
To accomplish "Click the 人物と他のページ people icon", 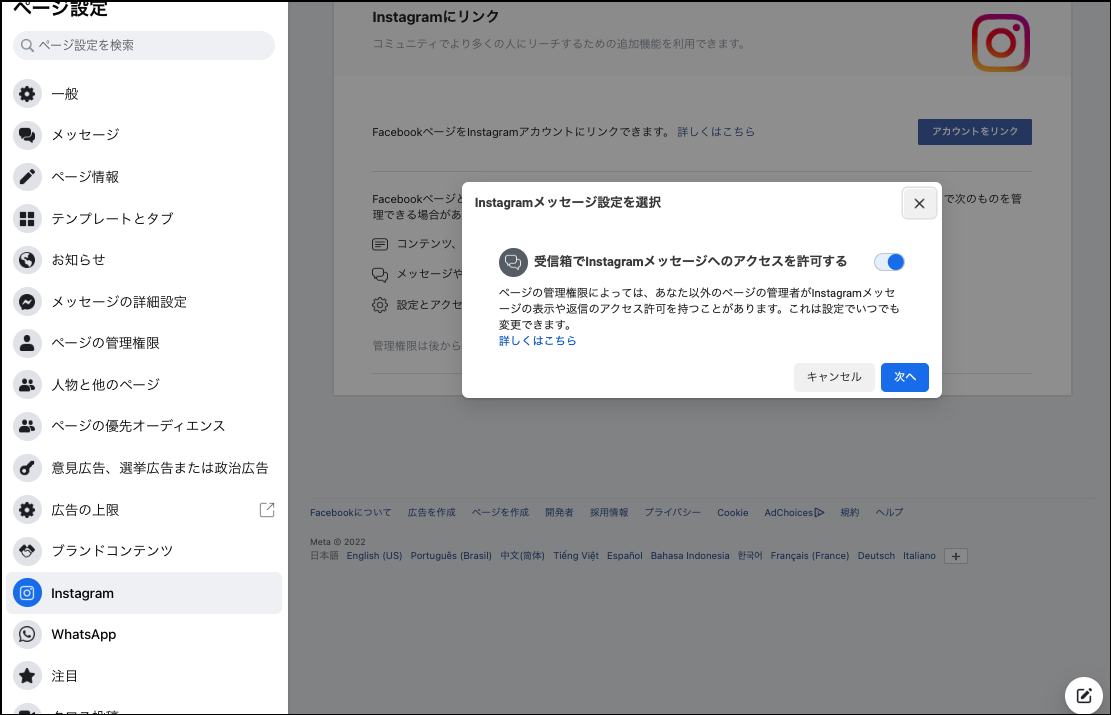I will click(27, 385).
